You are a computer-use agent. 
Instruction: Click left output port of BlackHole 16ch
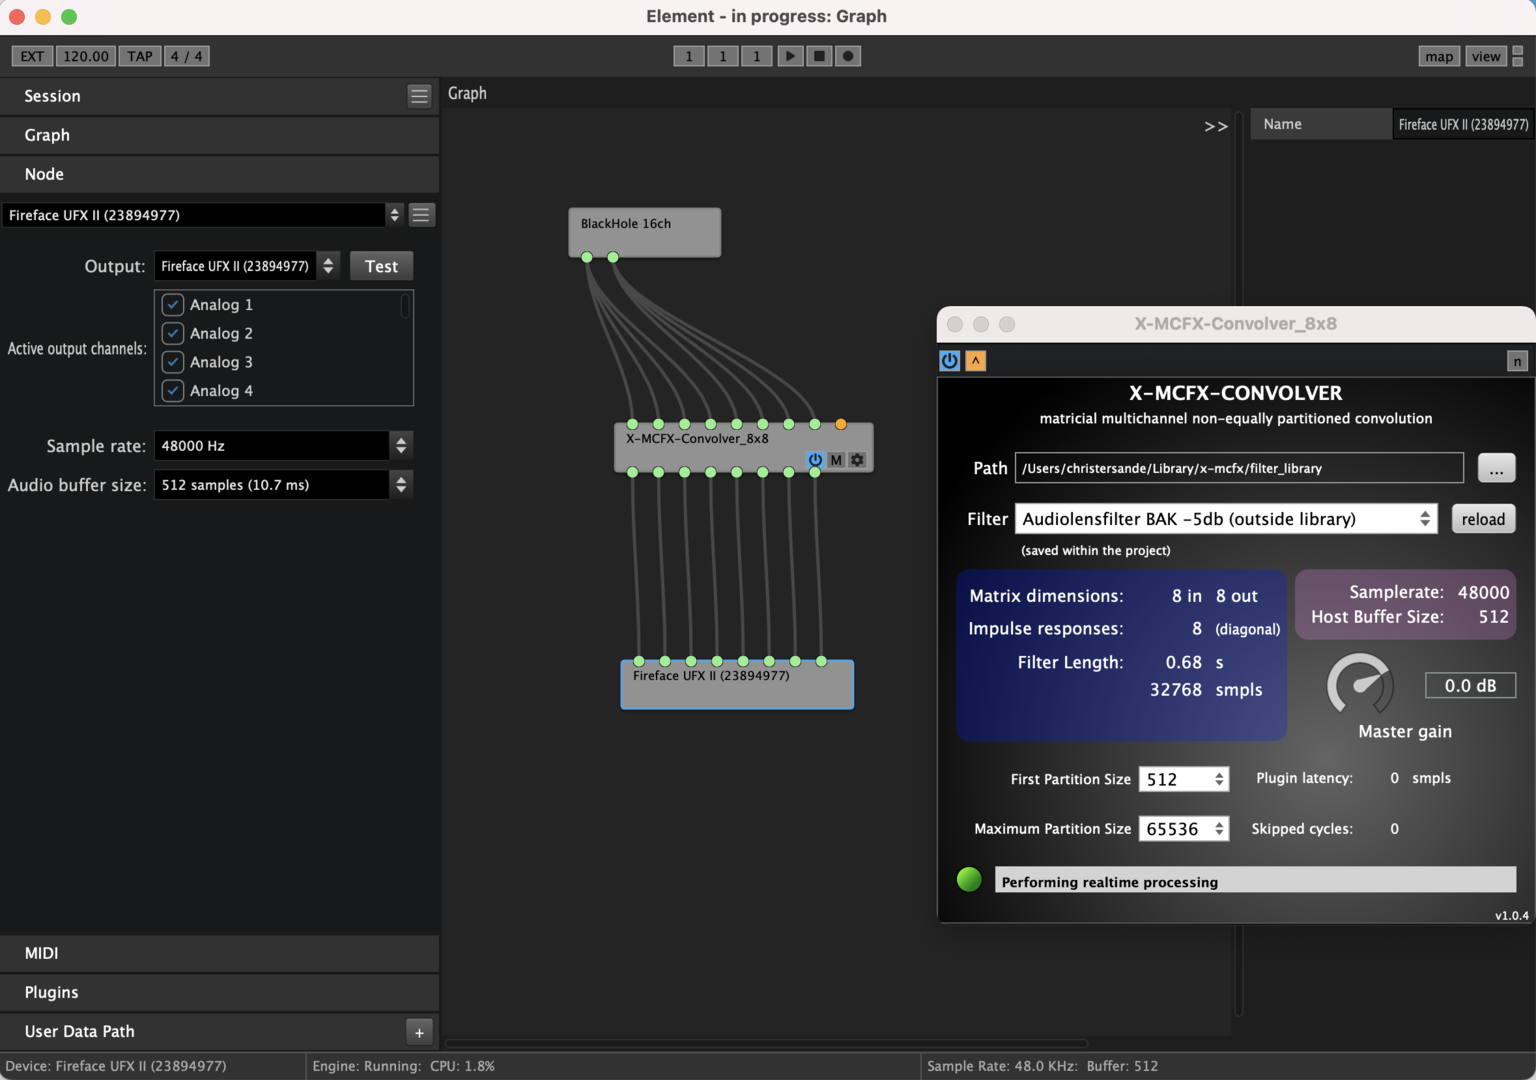(587, 258)
